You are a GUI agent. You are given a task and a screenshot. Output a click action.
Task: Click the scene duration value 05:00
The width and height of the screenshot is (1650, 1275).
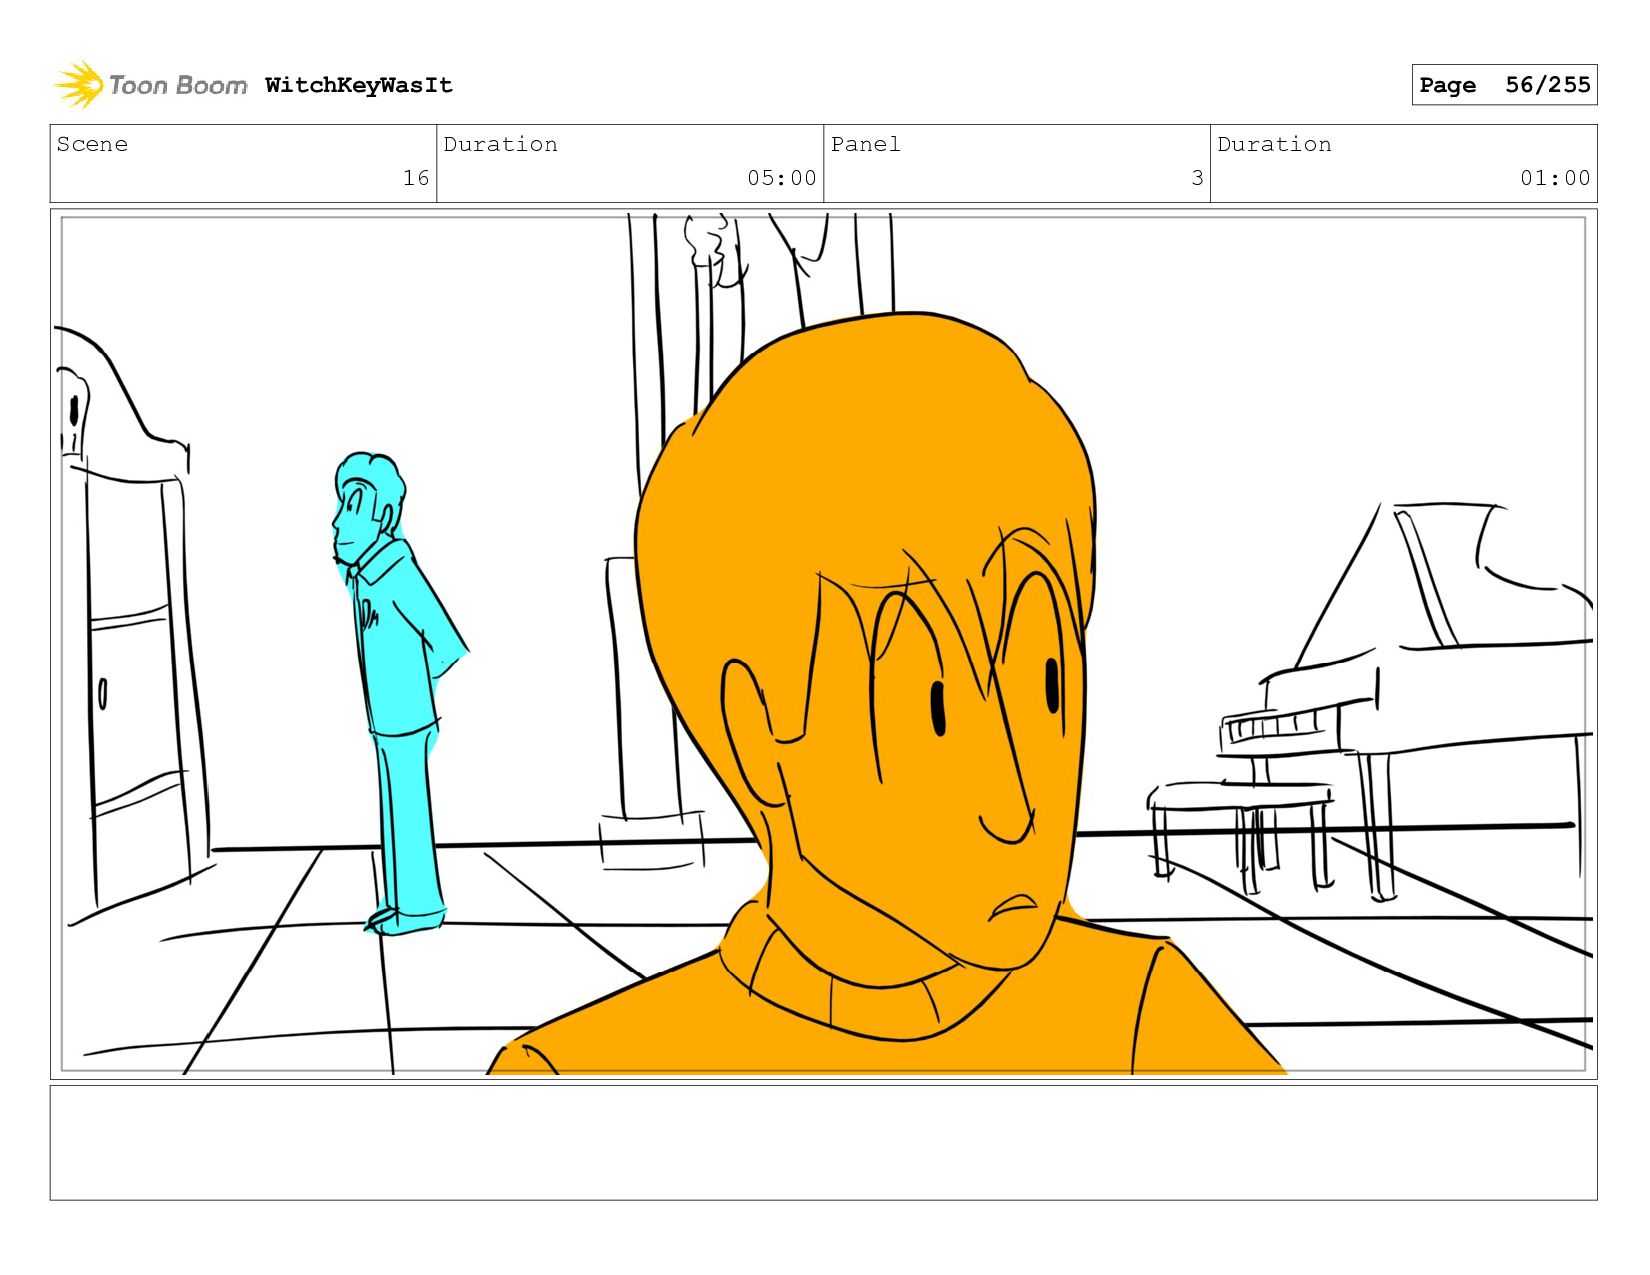coord(782,178)
